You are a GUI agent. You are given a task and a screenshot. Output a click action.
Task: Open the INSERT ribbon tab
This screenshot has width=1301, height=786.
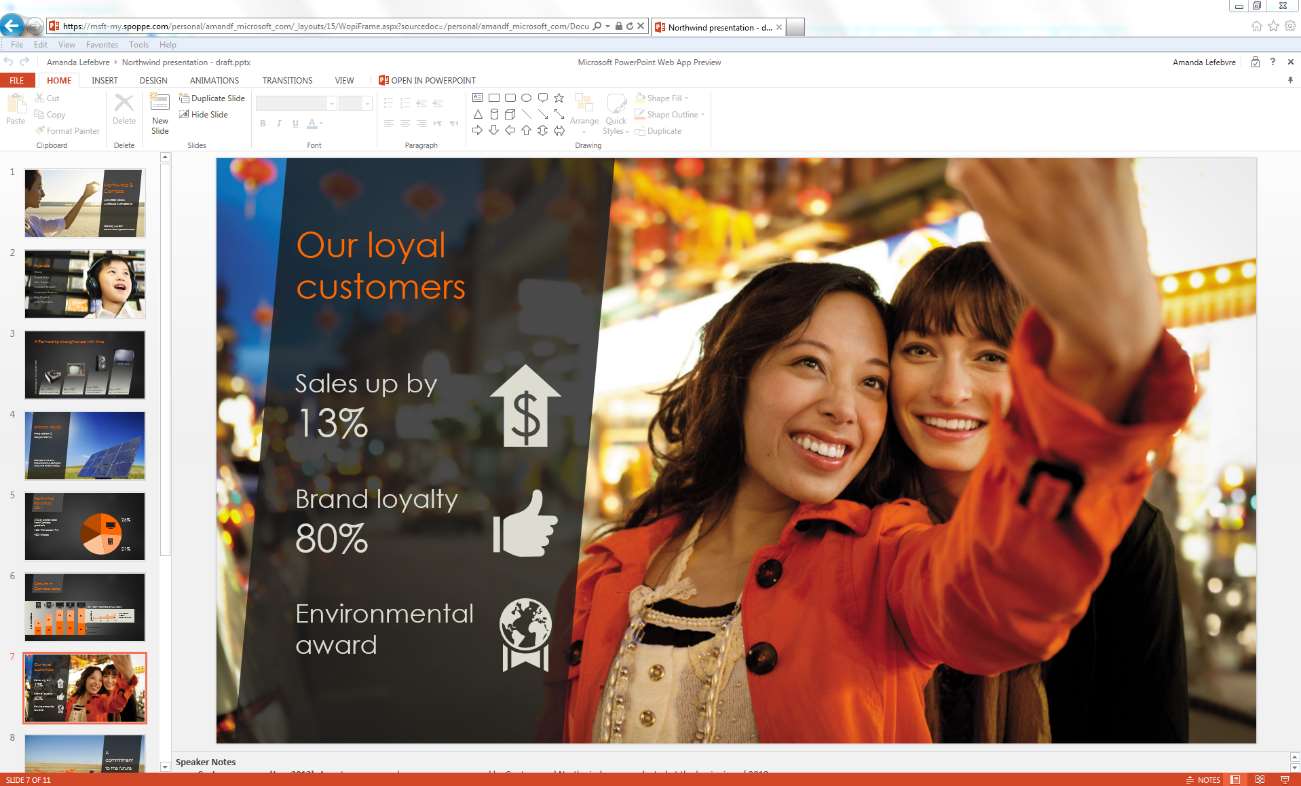pyautogui.click(x=105, y=80)
